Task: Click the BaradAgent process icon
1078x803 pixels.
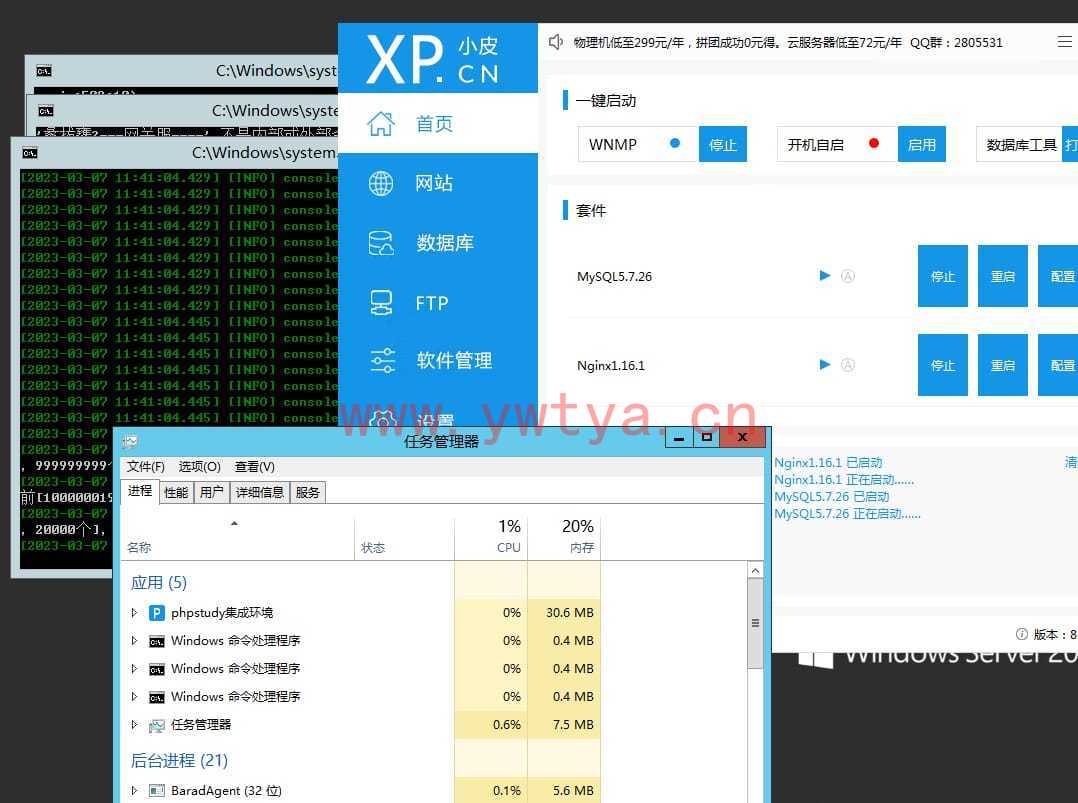Action: (157, 791)
